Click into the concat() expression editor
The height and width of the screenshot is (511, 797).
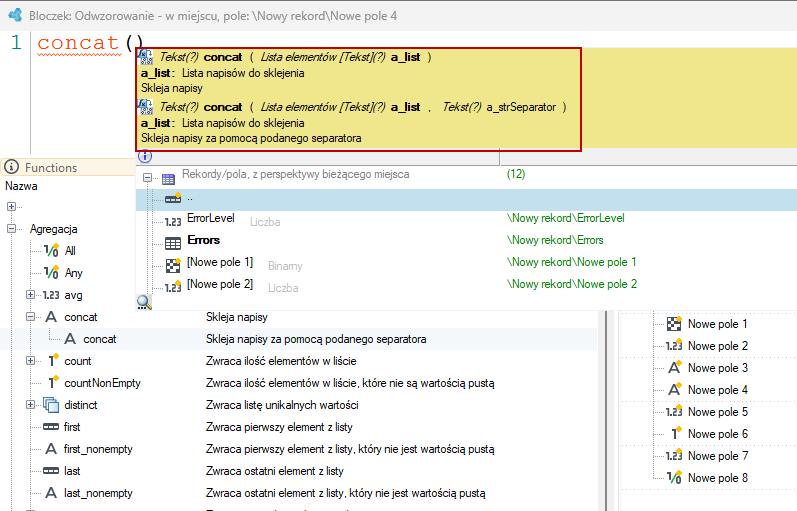click(x=90, y=43)
